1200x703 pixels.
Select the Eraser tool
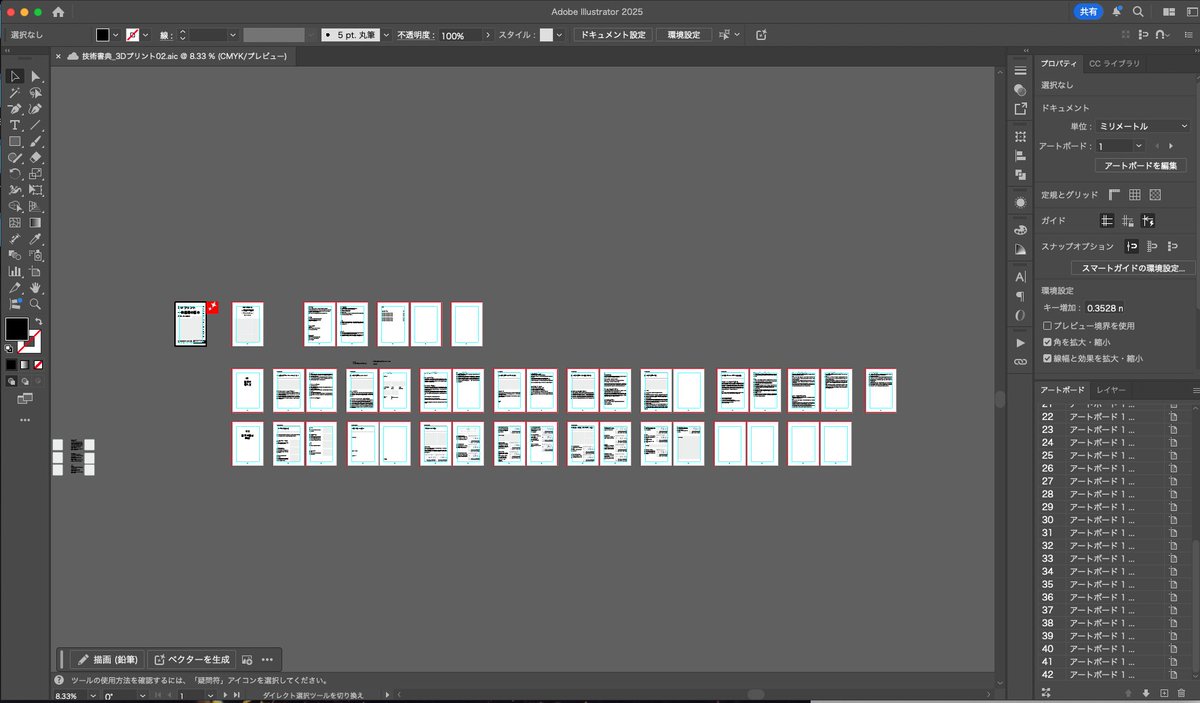click(x=36, y=157)
